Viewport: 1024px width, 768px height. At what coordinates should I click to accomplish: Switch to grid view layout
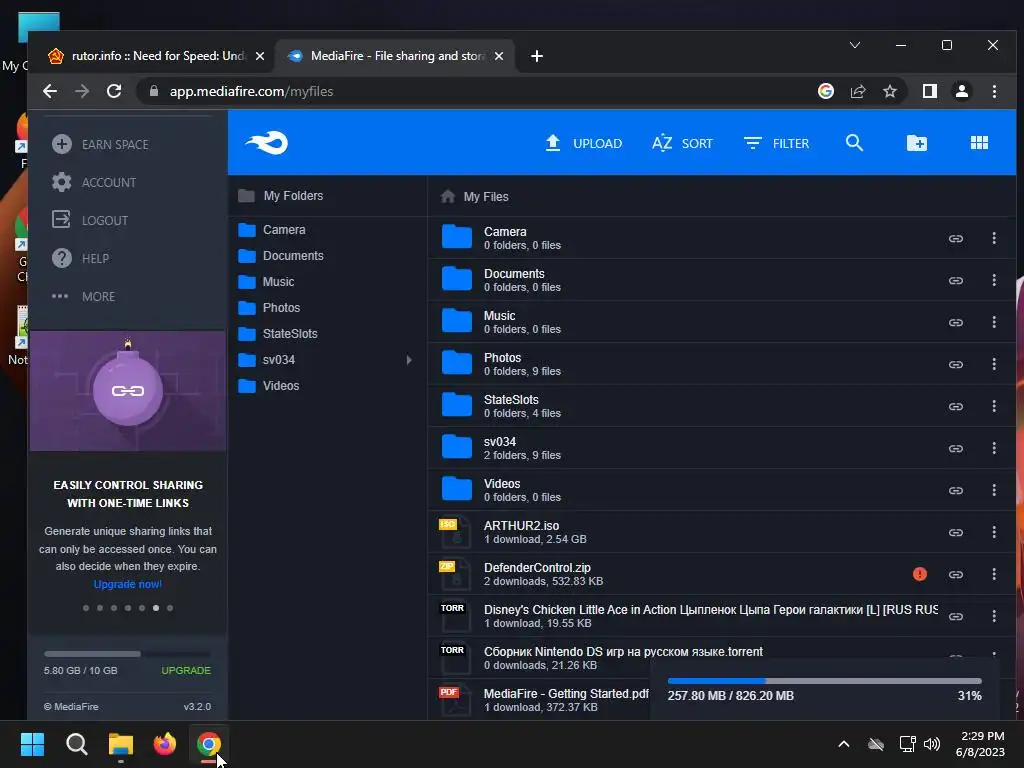979,142
